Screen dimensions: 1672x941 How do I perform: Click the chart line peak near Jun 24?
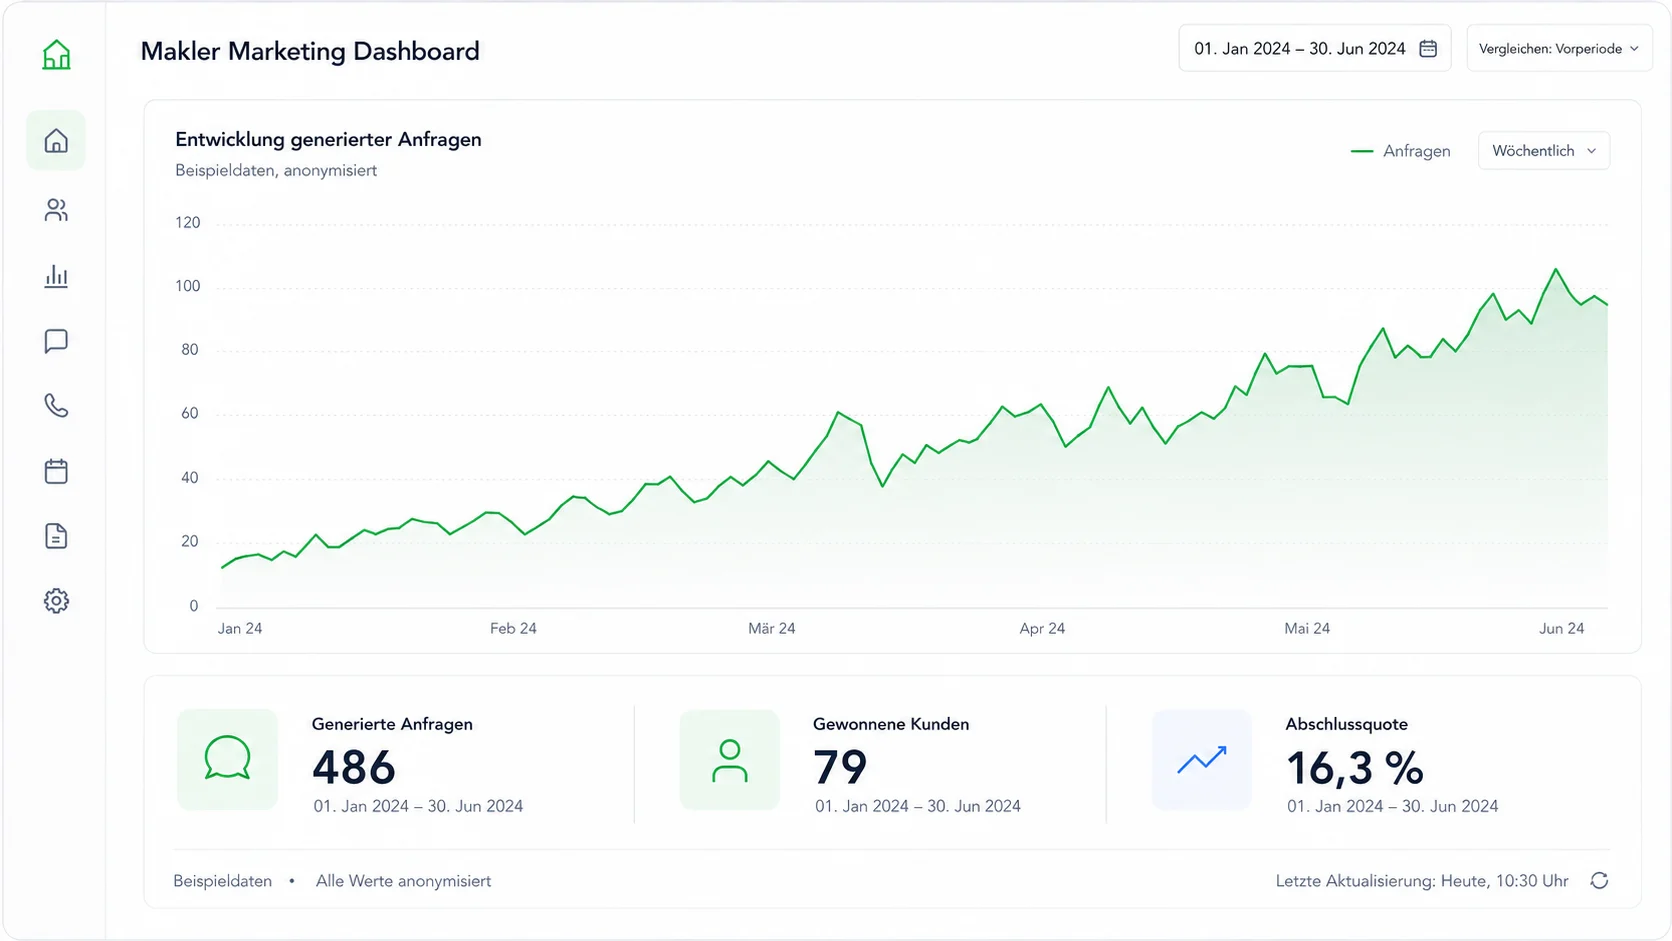pyautogui.click(x=1556, y=269)
